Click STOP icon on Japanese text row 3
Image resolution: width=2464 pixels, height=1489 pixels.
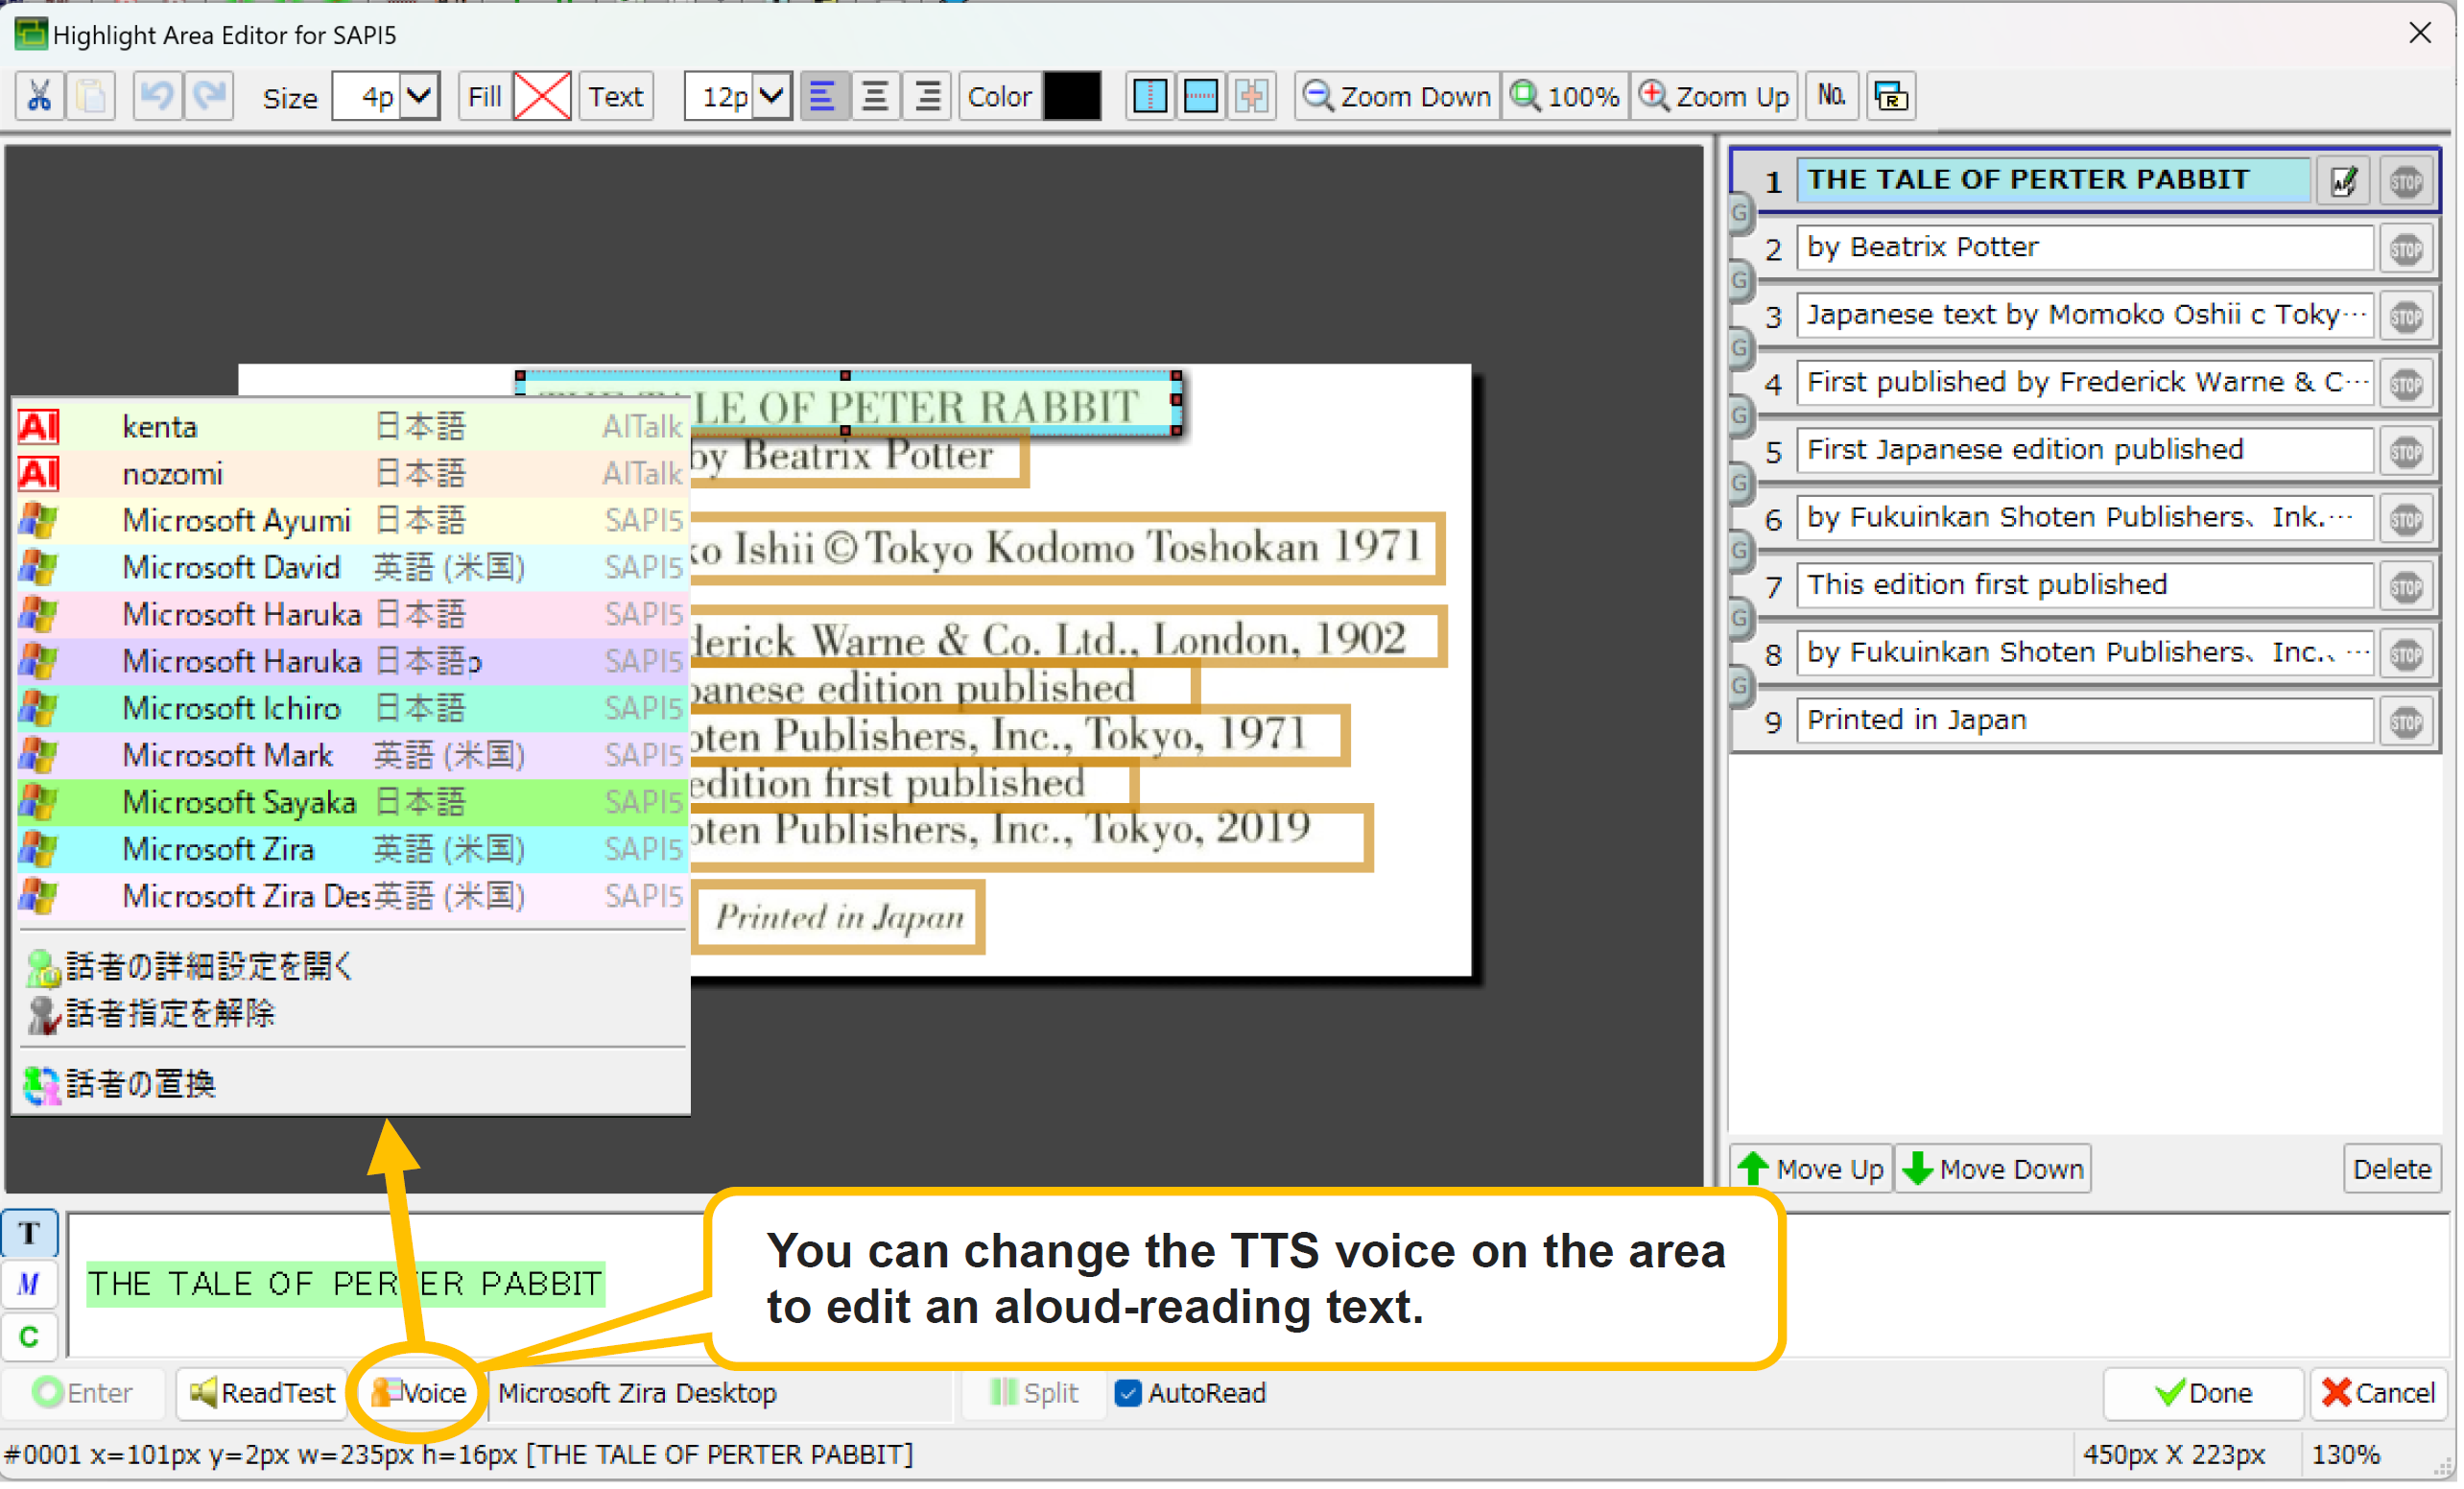tap(2407, 317)
